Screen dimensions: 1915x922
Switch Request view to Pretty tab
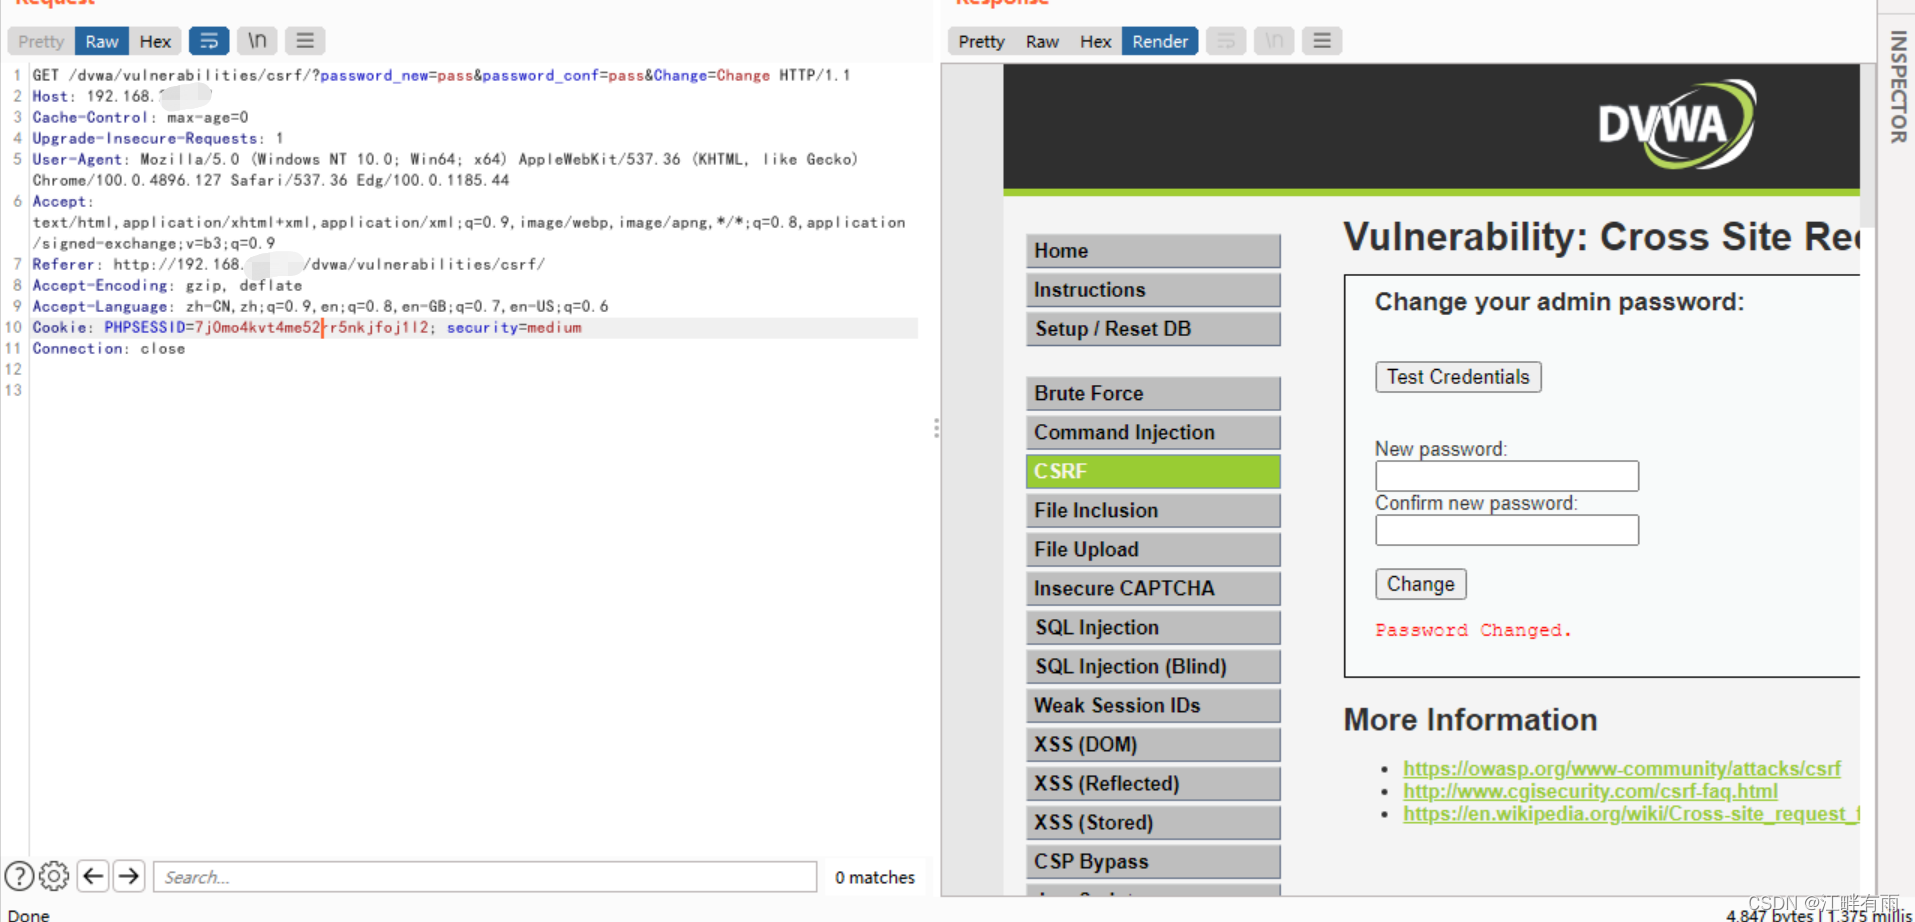(x=41, y=41)
